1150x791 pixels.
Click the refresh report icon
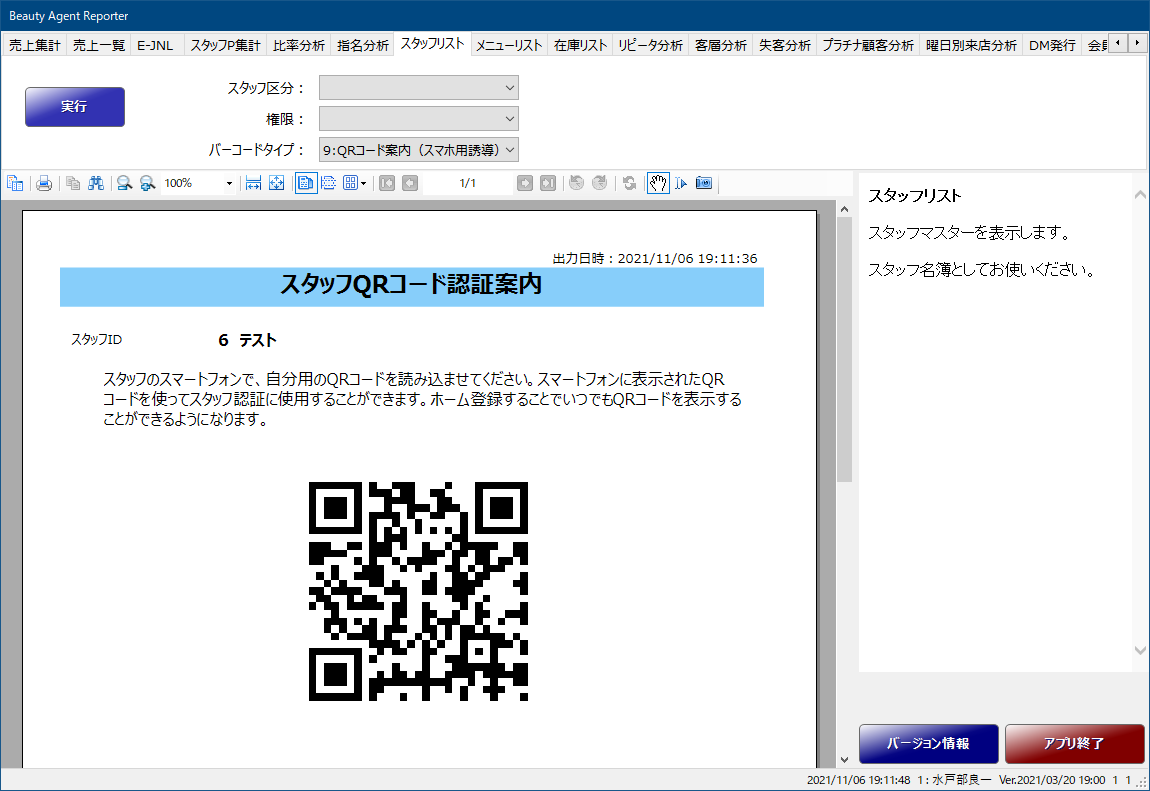coord(629,183)
